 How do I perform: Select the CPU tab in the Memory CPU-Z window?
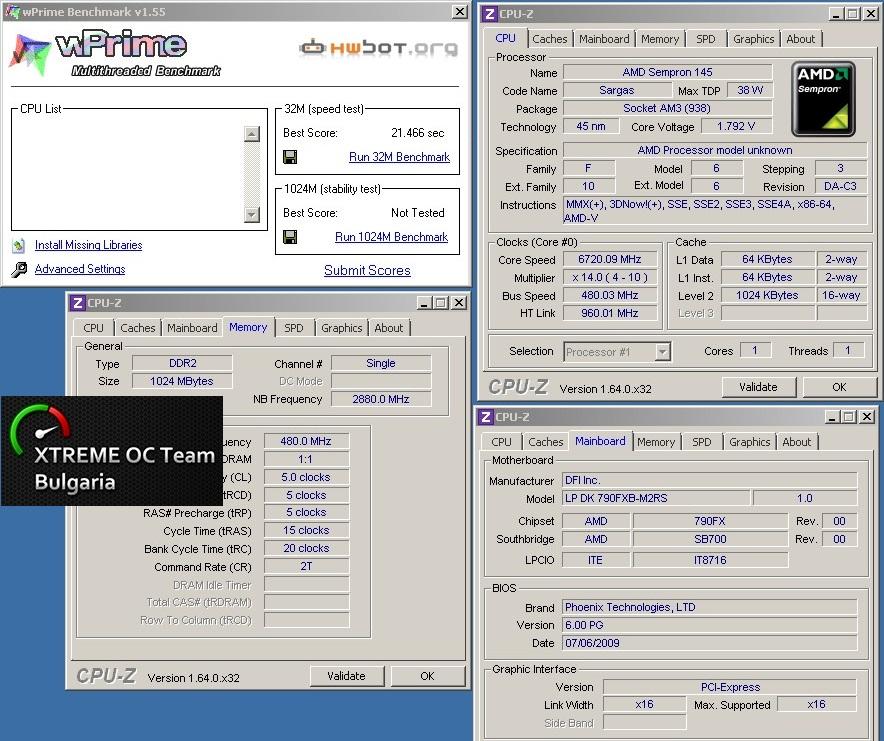pyautogui.click(x=94, y=328)
